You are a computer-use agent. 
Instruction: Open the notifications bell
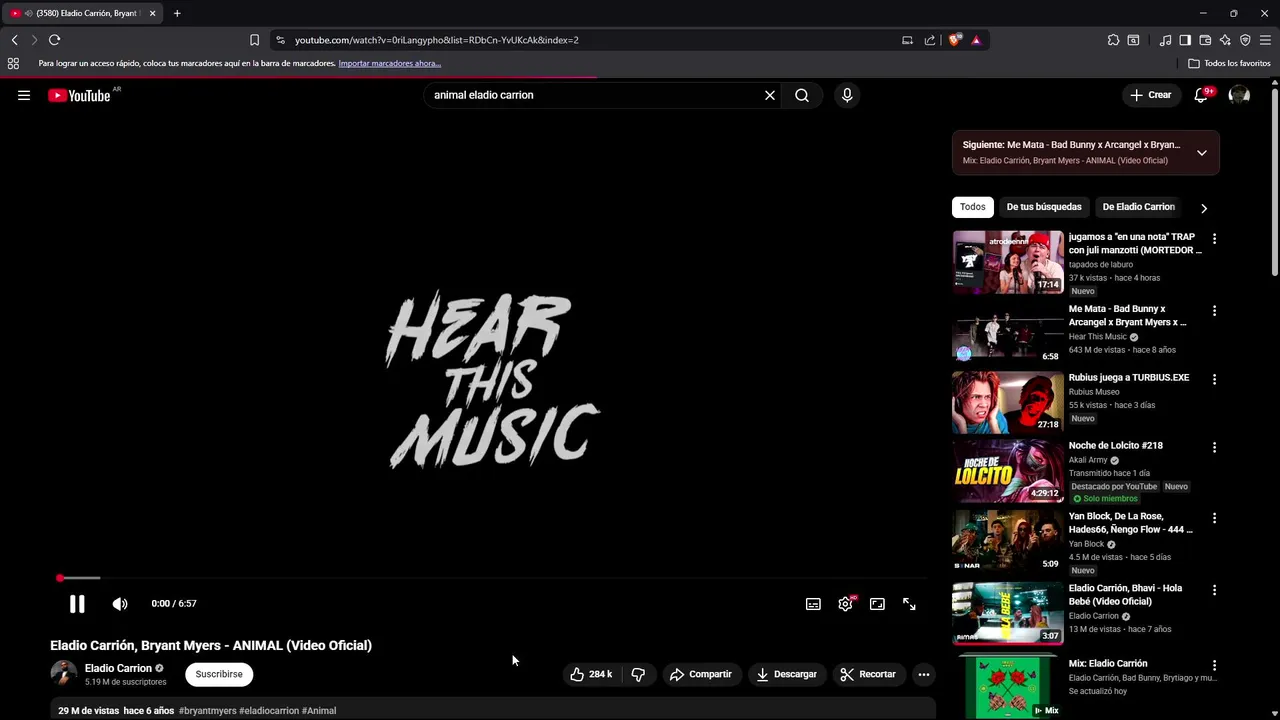pos(1201,95)
